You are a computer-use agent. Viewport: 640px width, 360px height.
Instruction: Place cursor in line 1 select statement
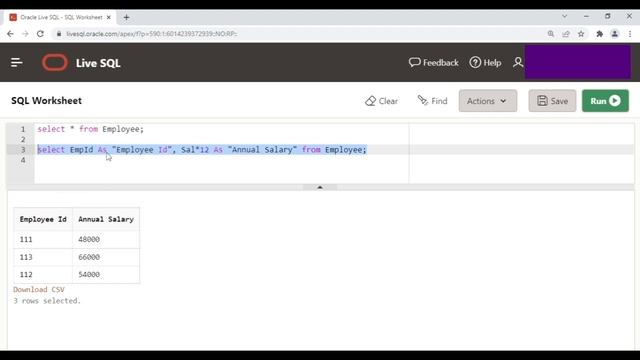(91, 129)
